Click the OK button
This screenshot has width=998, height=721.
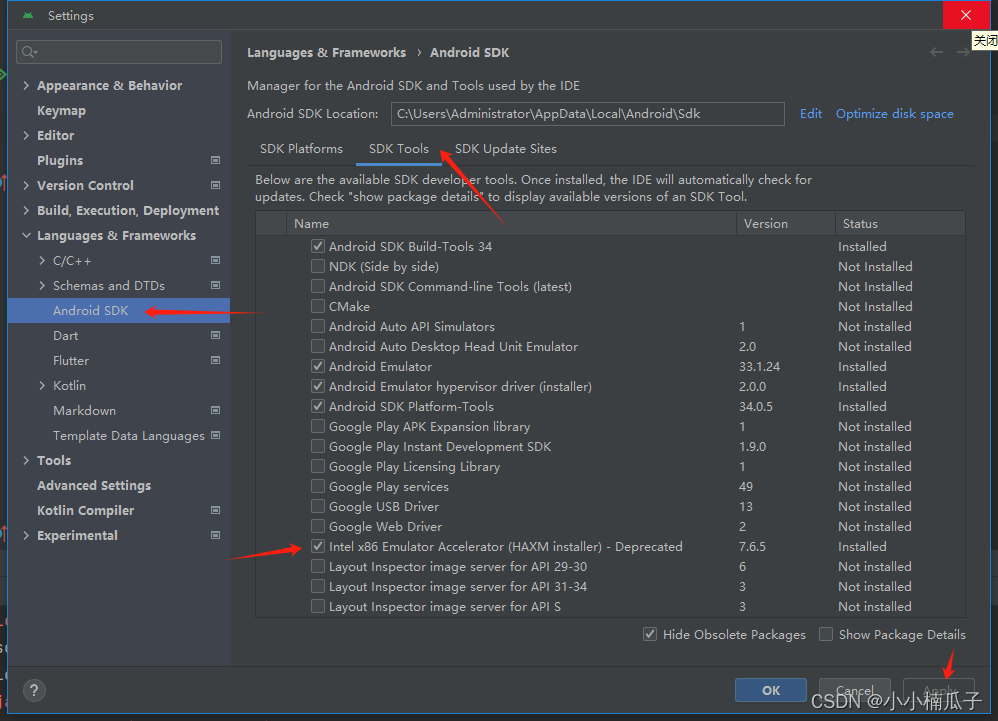tap(771, 690)
